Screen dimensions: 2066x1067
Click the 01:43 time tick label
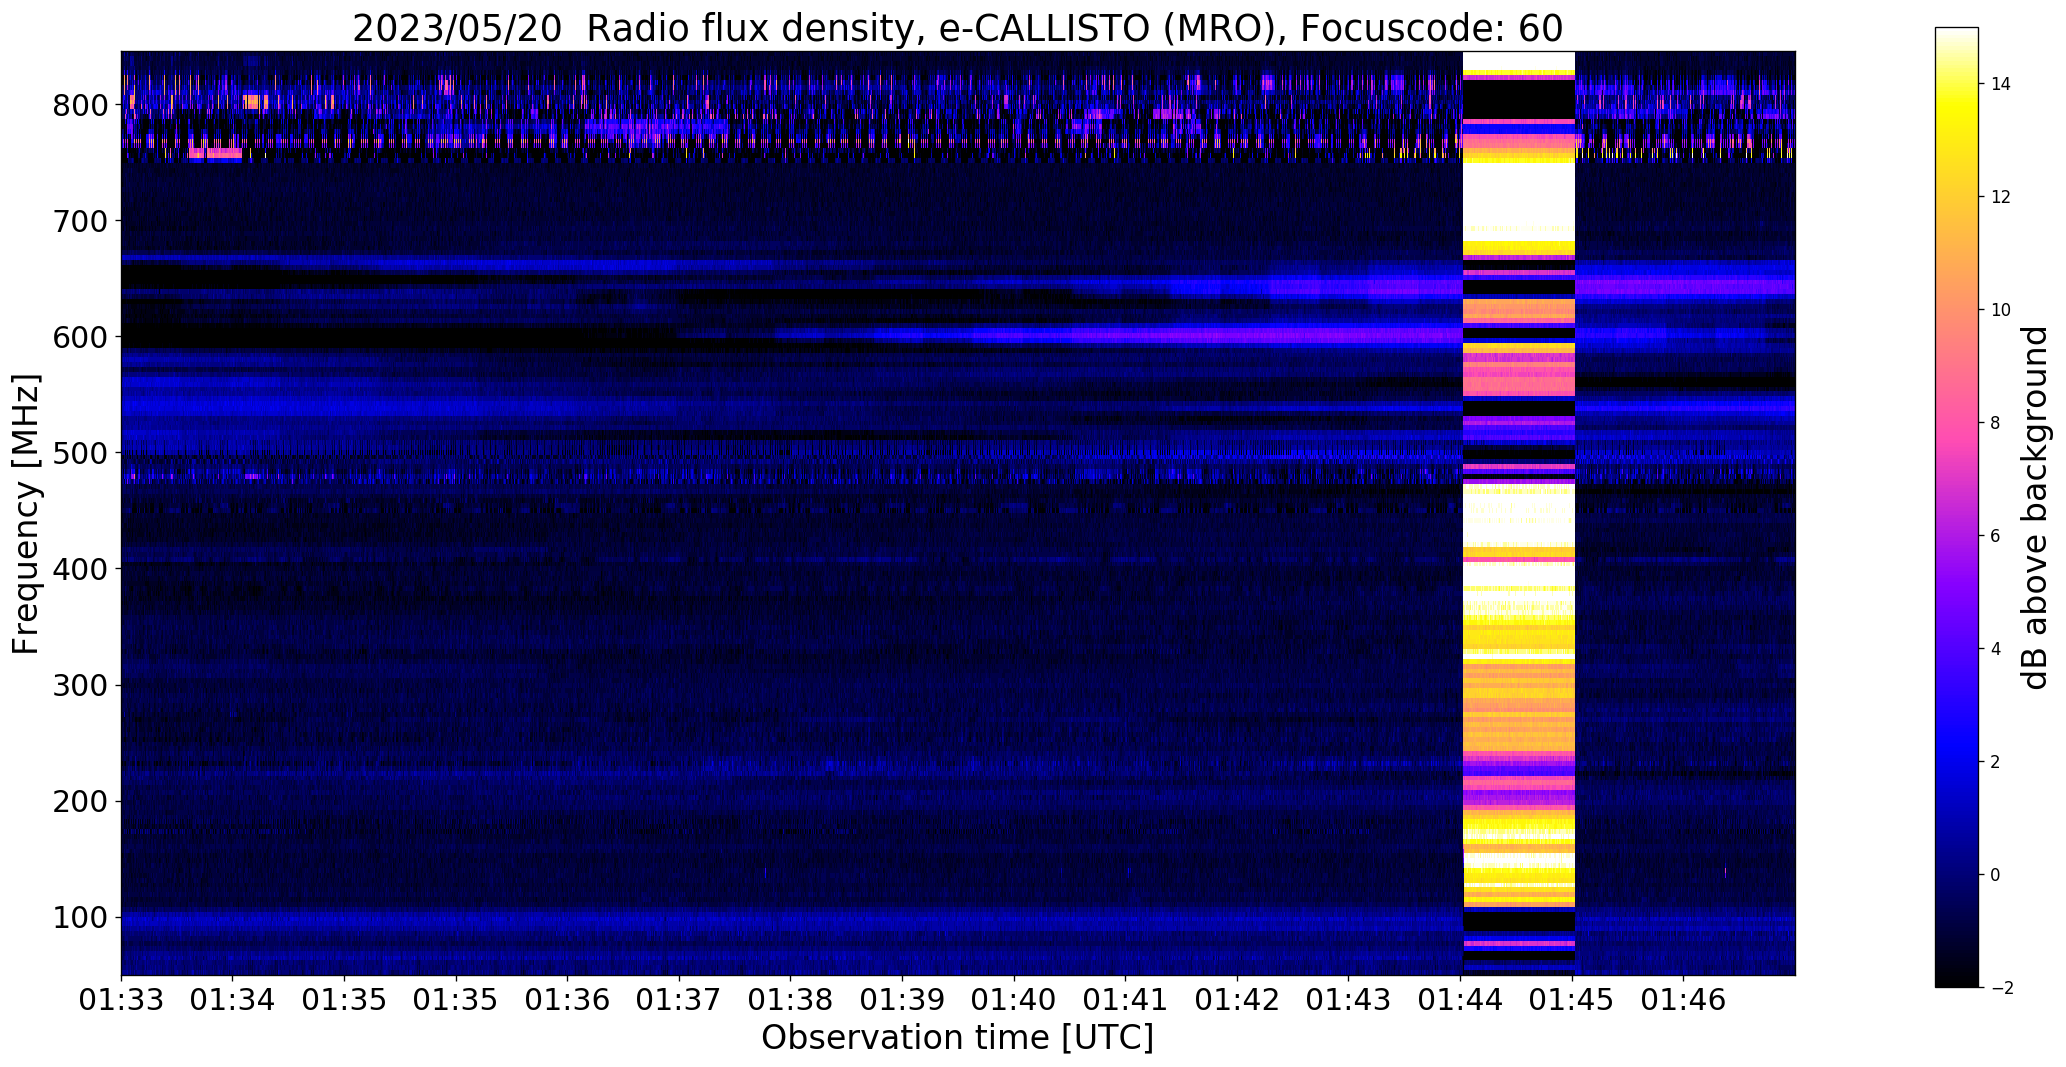click(x=1350, y=999)
